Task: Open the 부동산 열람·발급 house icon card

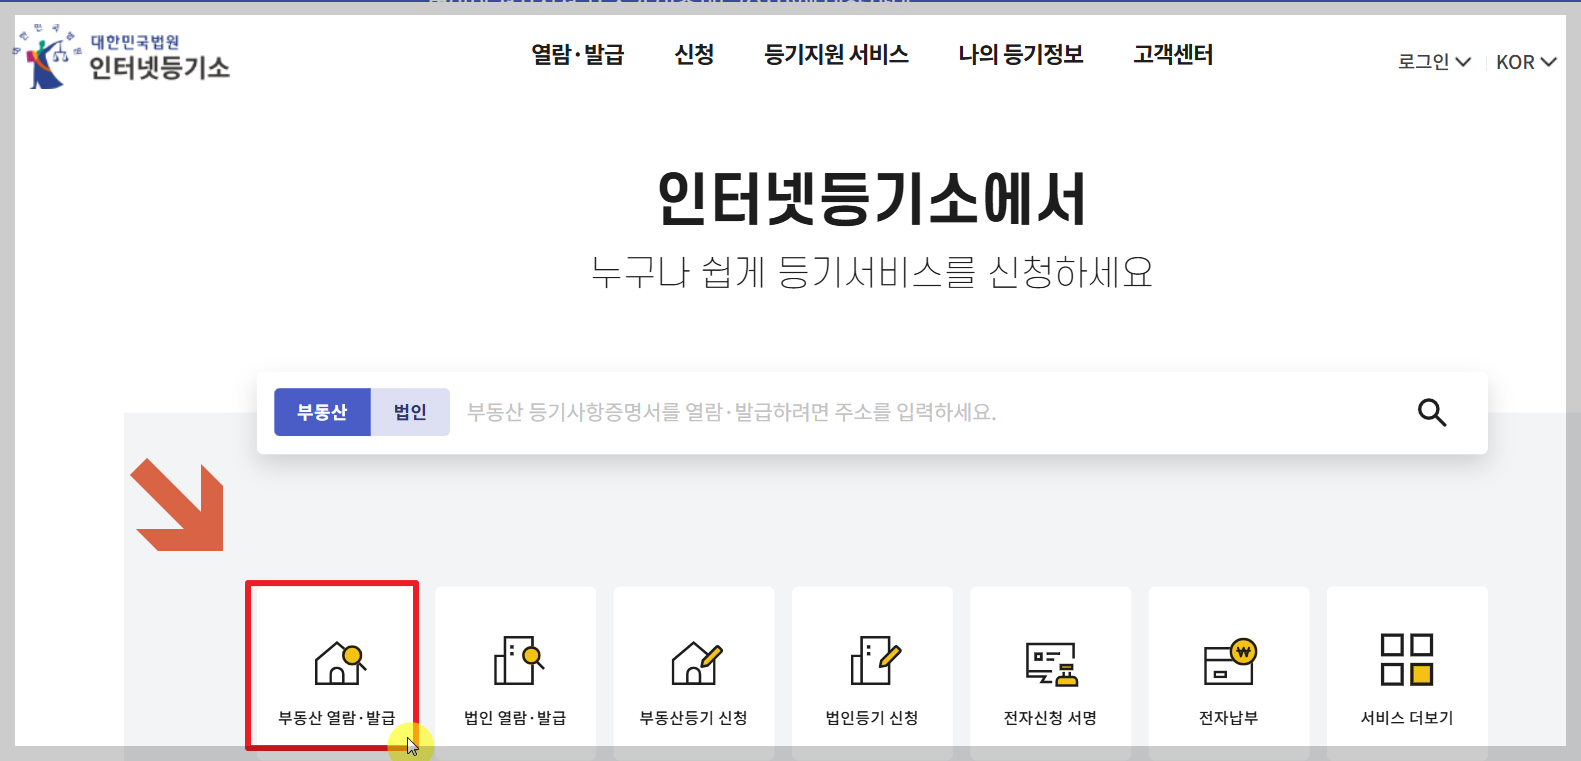Action: (337, 673)
